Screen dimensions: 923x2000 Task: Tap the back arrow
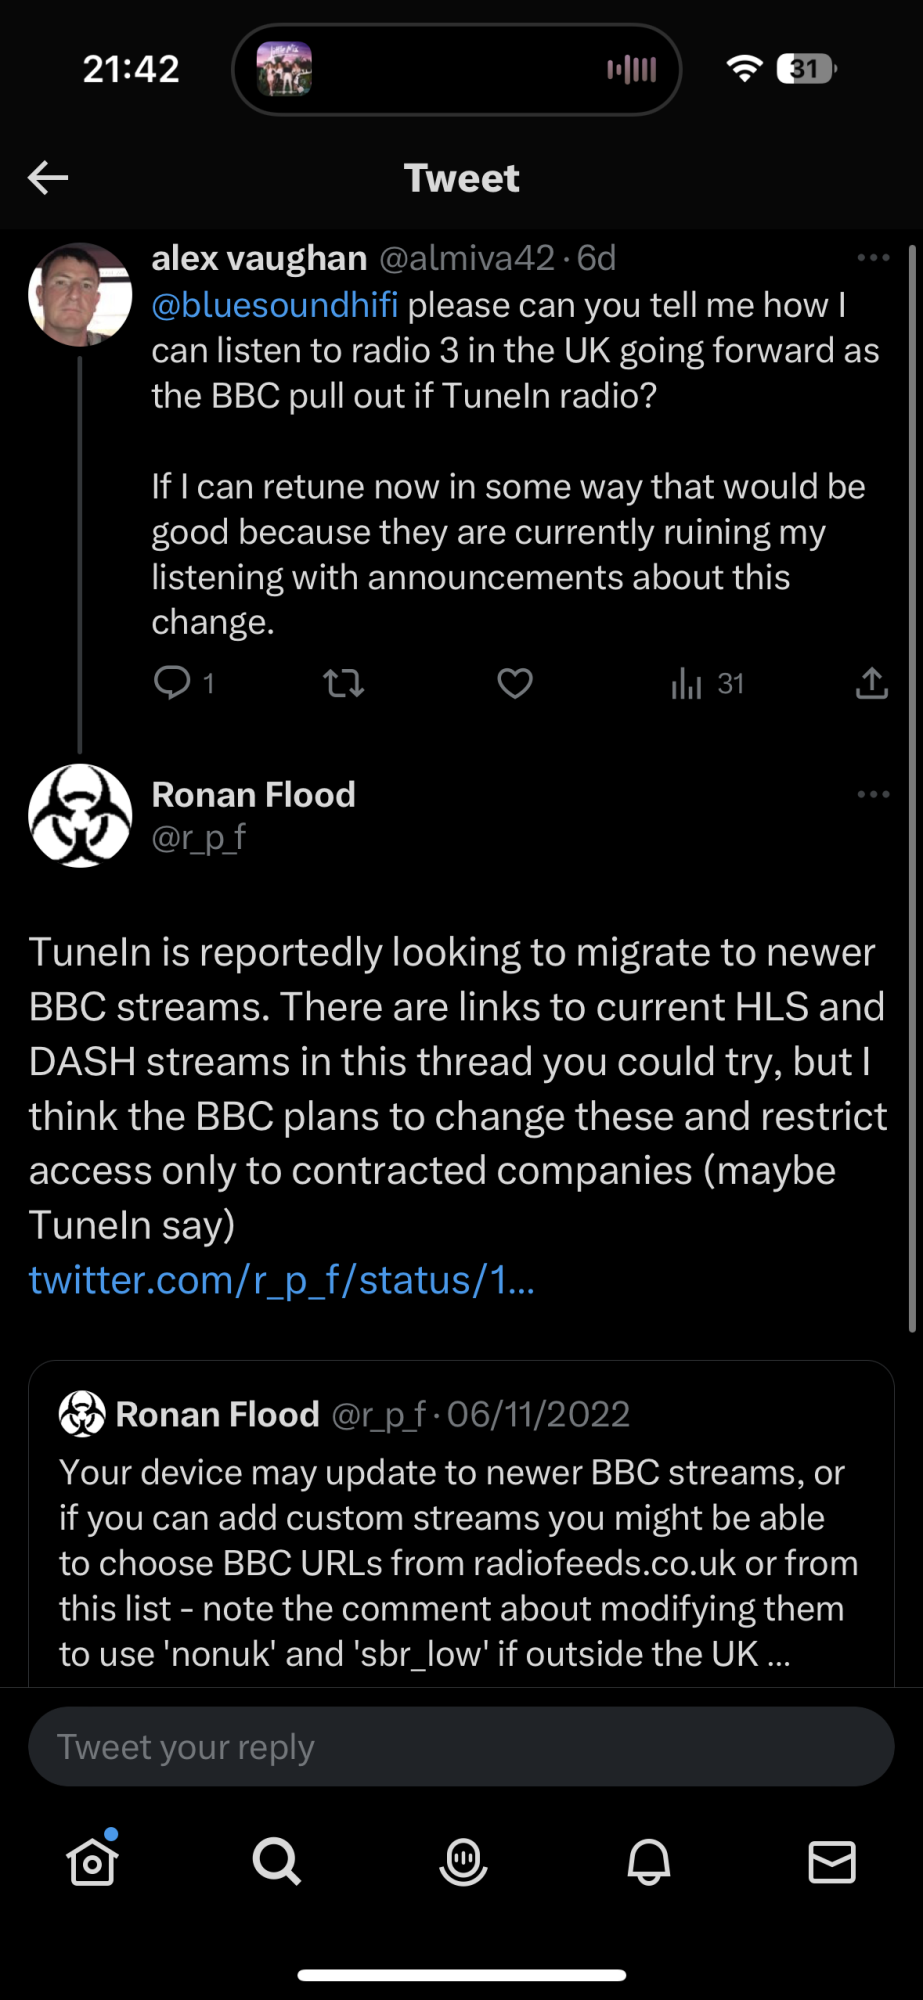(x=48, y=178)
